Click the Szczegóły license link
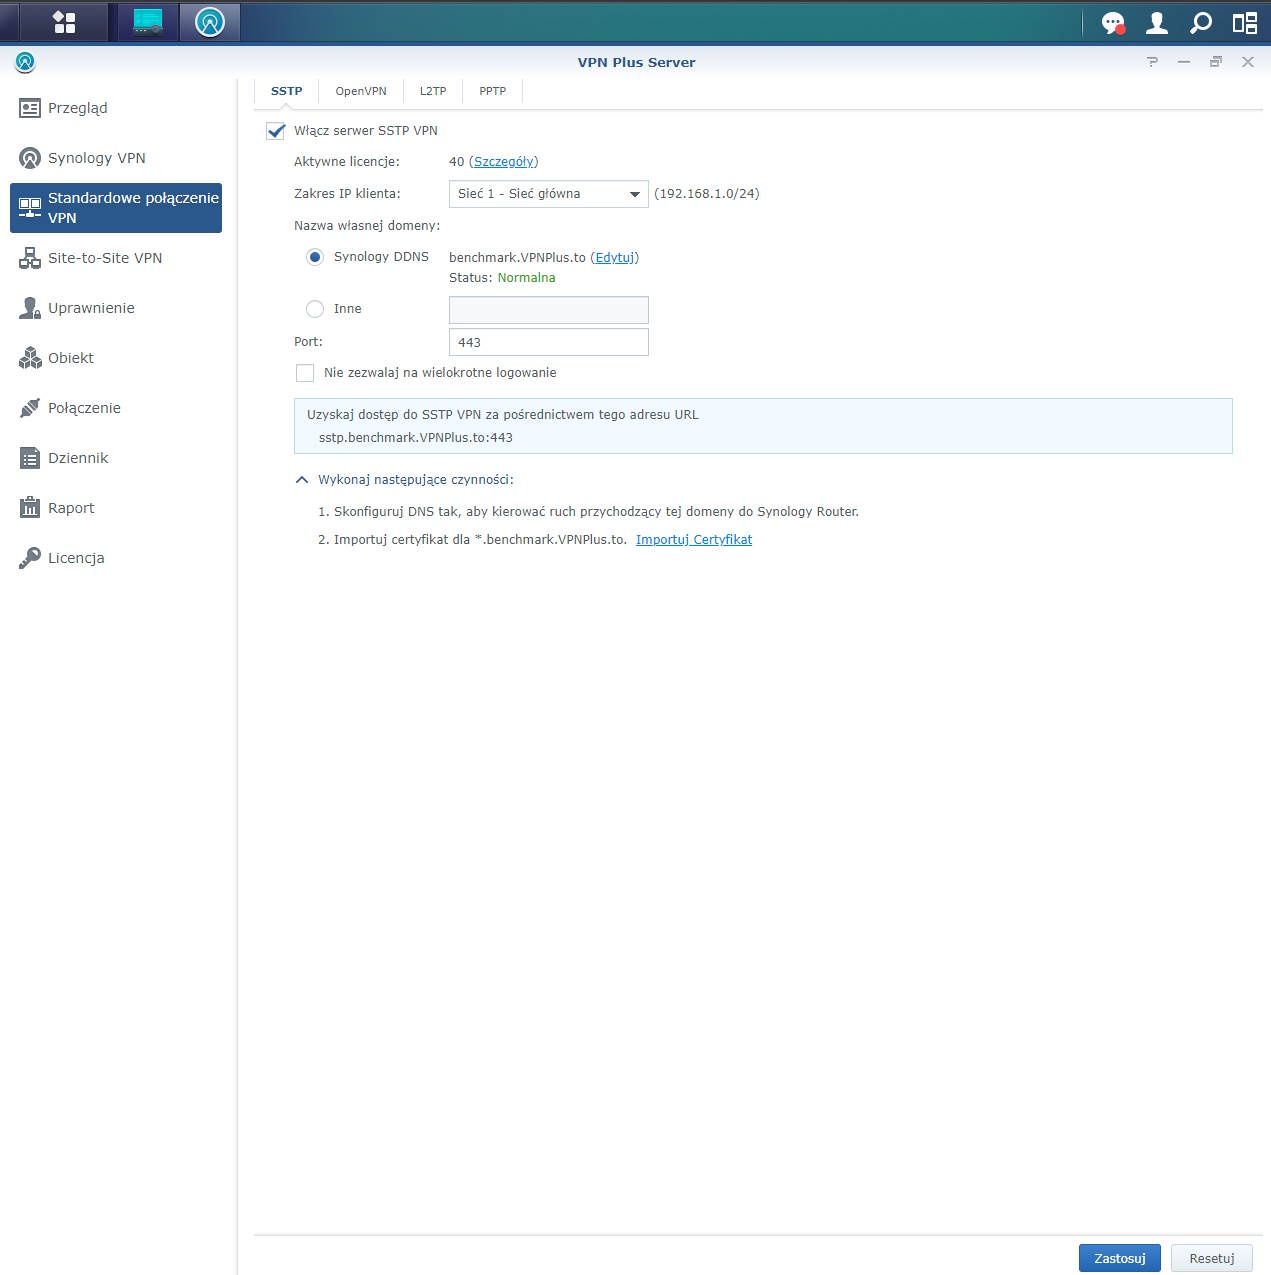The width and height of the screenshot is (1271, 1275). click(x=504, y=162)
